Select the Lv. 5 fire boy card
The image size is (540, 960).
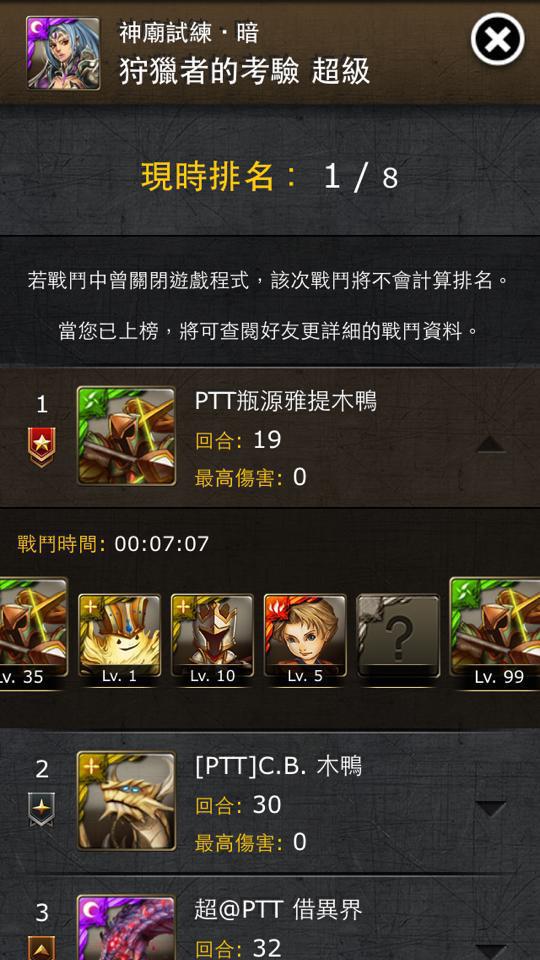305,636
